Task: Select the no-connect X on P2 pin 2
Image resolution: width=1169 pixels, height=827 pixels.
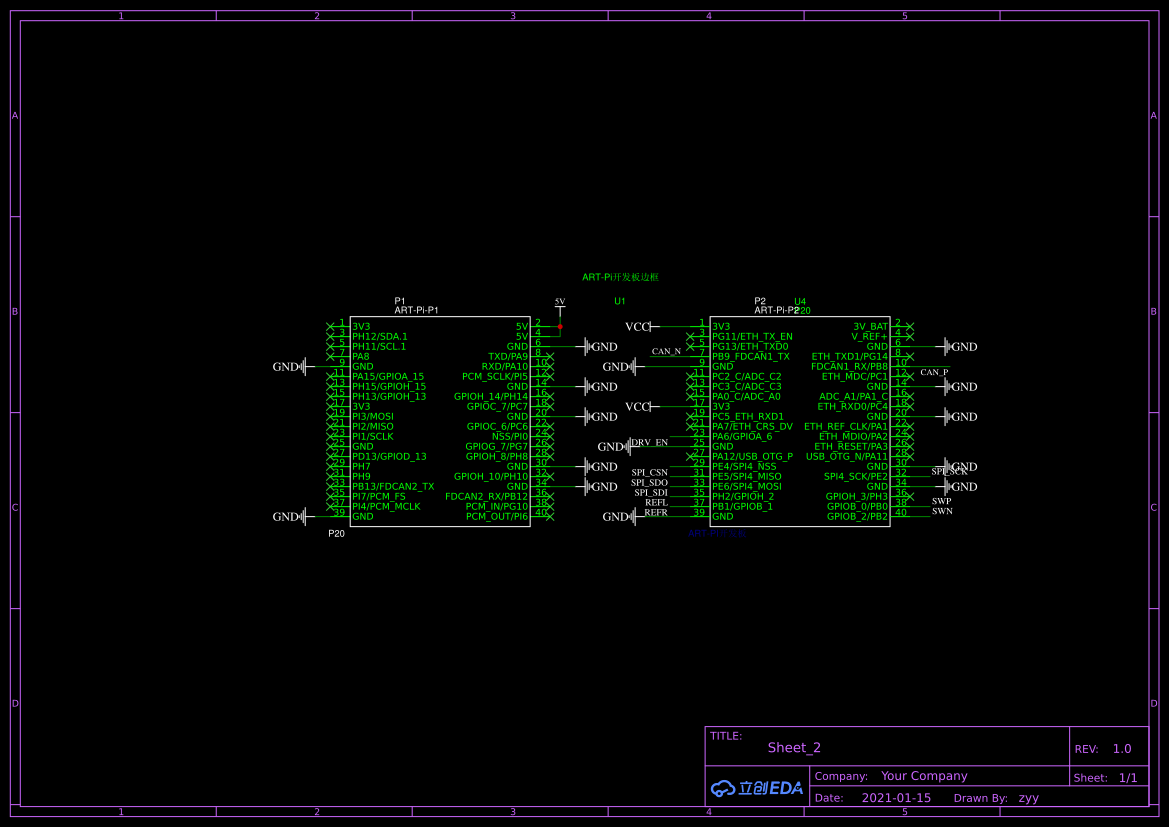Action: [910, 326]
